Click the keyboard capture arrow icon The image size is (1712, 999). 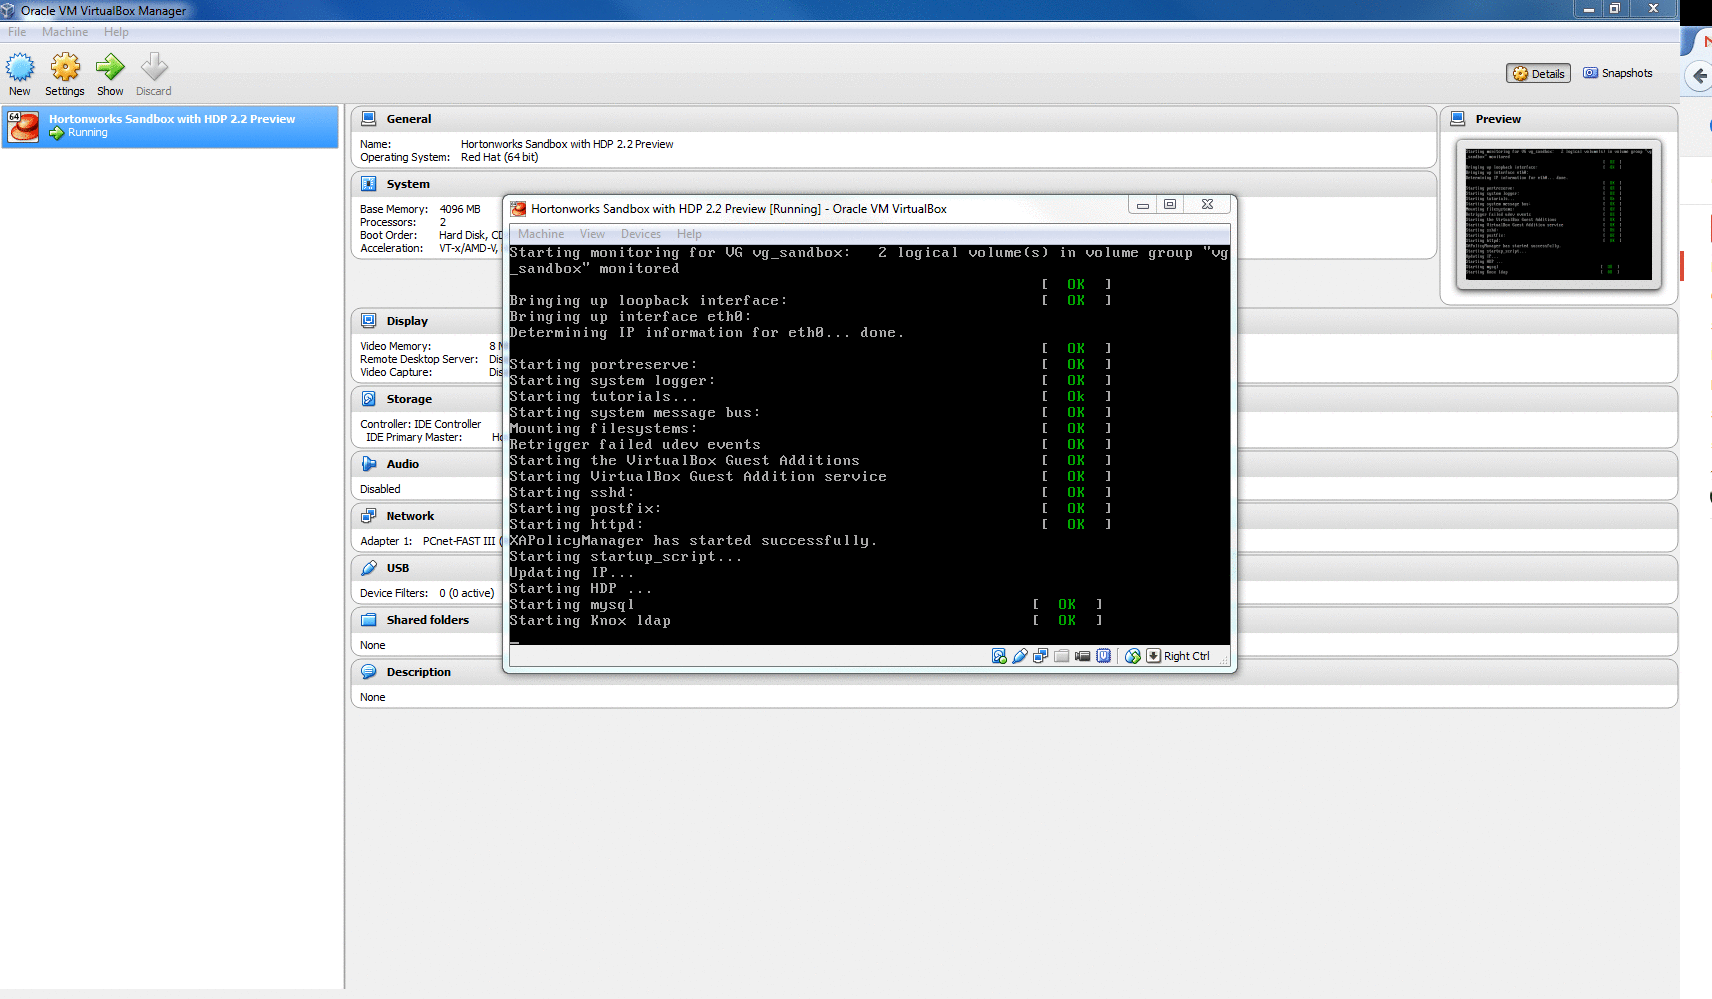coord(1153,656)
